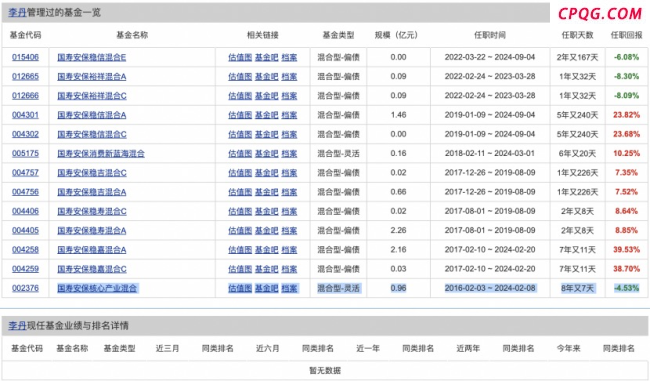Click the 近三月 column header

[167, 349]
